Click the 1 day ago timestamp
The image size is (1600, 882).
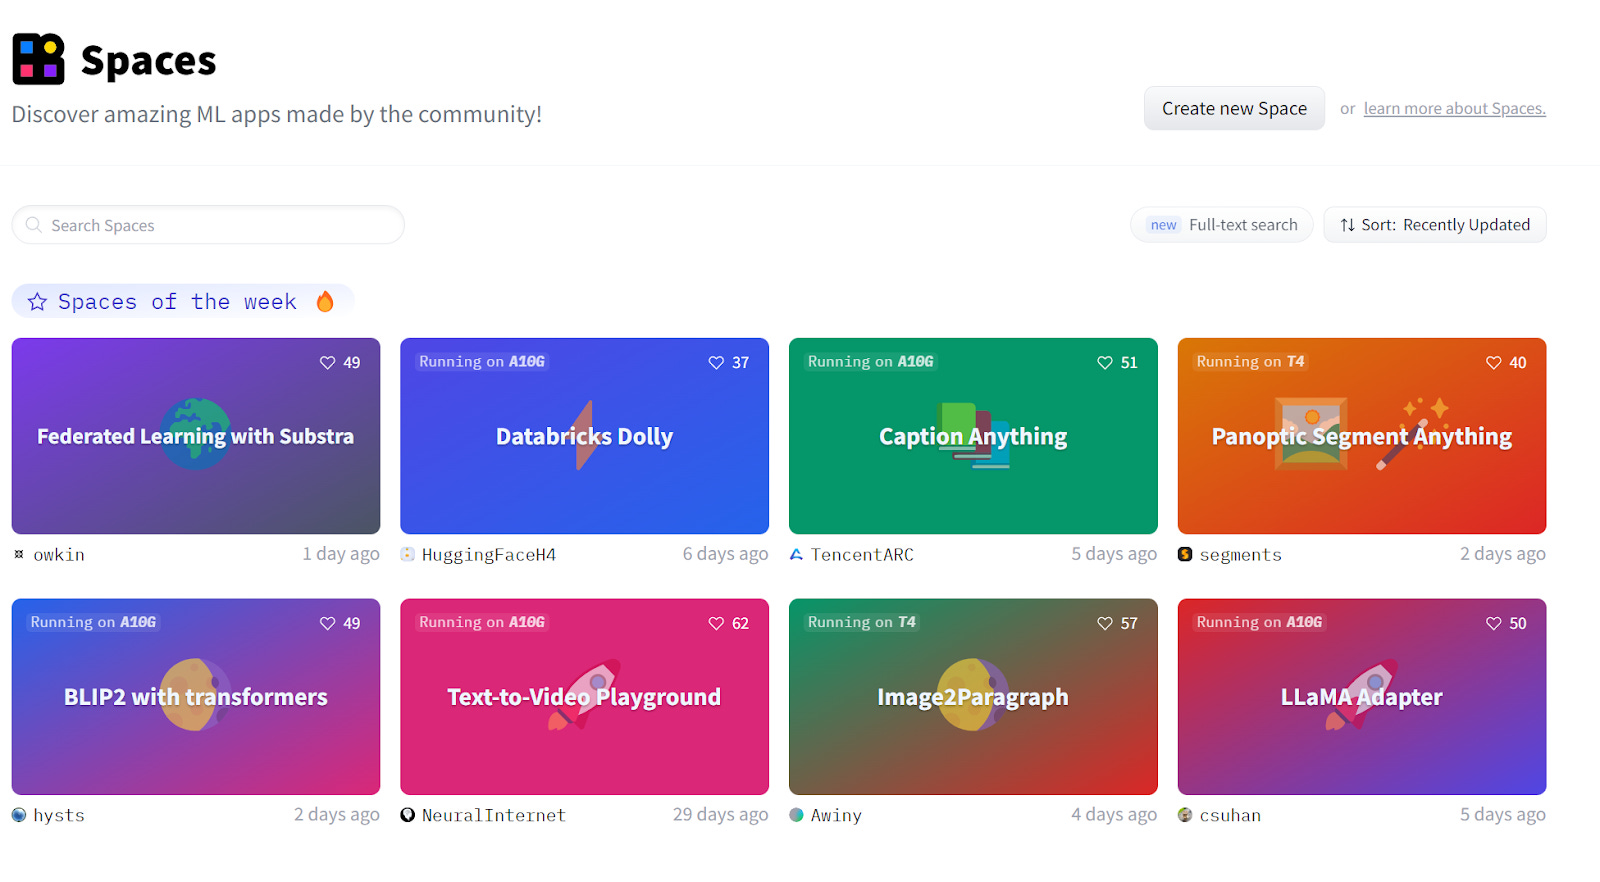pyautogui.click(x=341, y=554)
